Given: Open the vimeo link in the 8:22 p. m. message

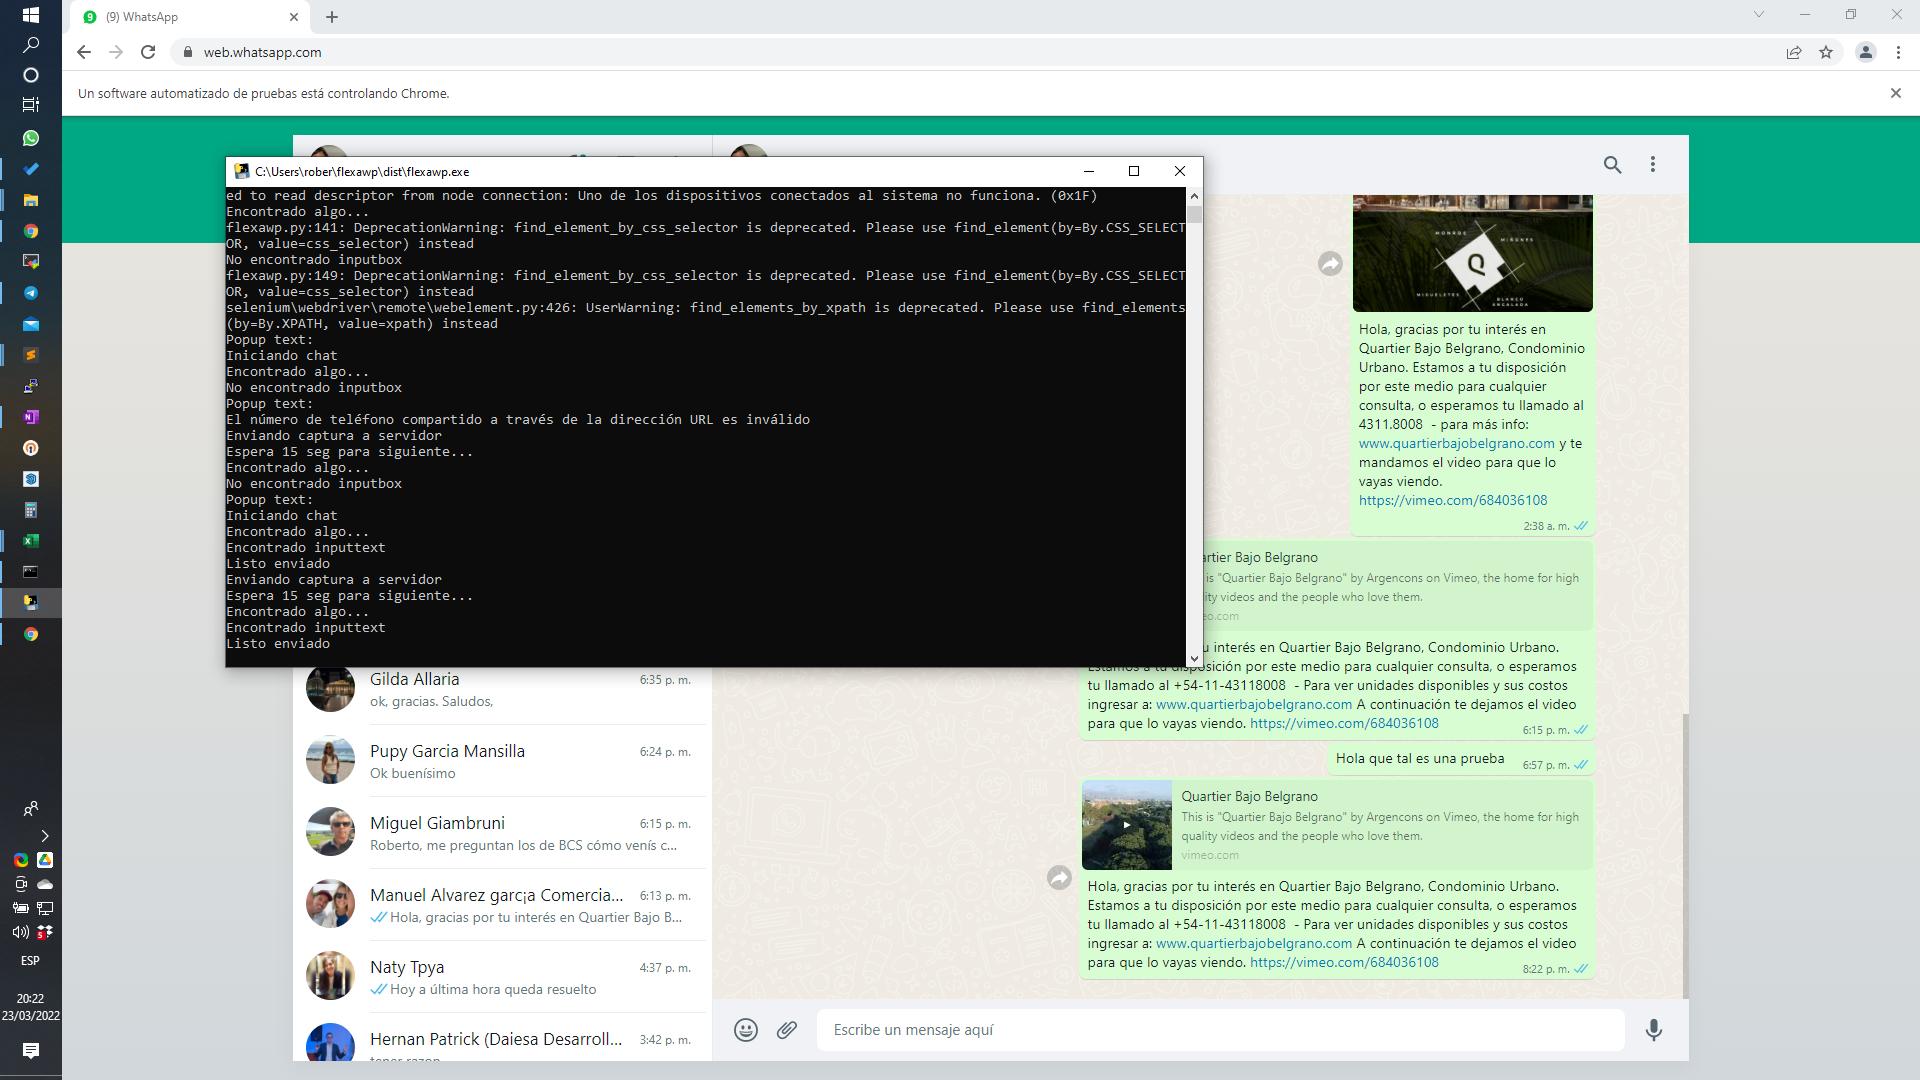Looking at the screenshot, I should tap(1344, 963).
